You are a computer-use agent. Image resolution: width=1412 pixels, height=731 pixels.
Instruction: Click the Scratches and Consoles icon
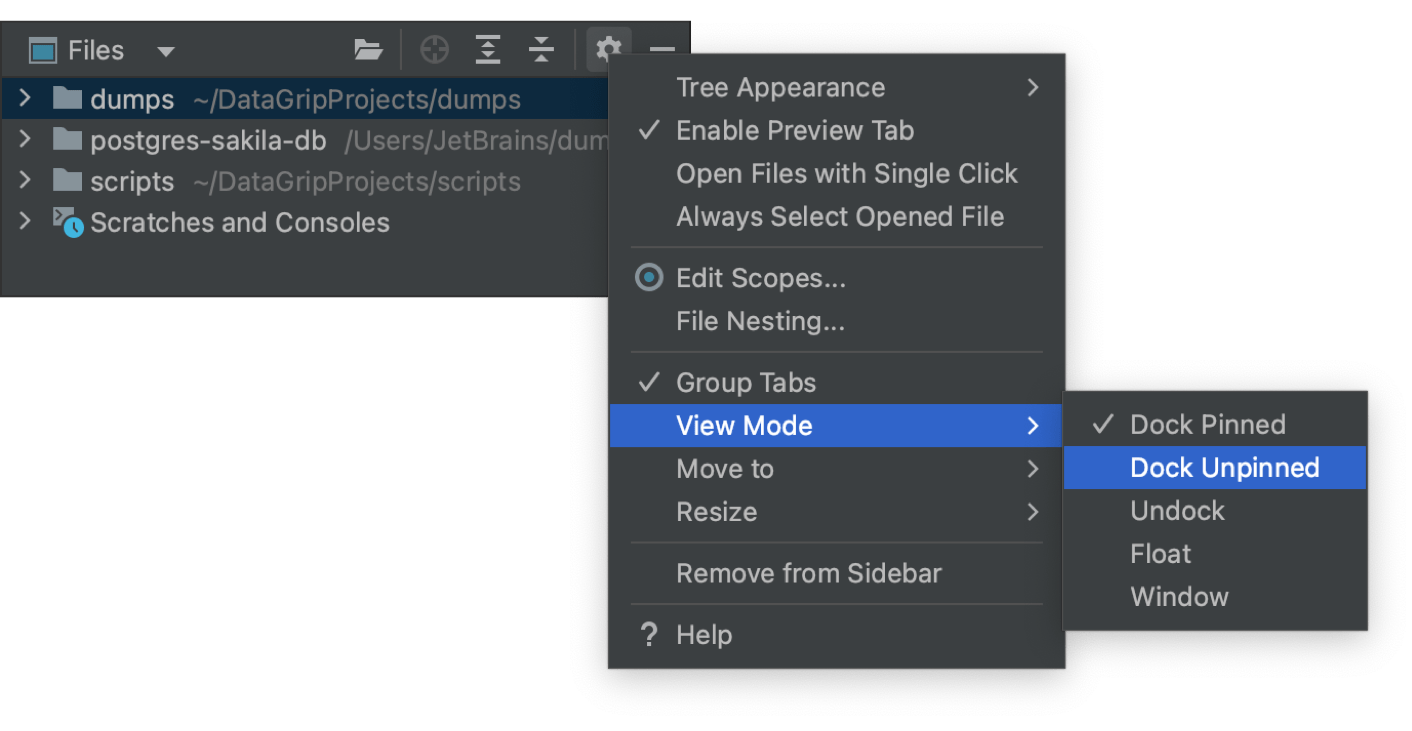[66, 222]
